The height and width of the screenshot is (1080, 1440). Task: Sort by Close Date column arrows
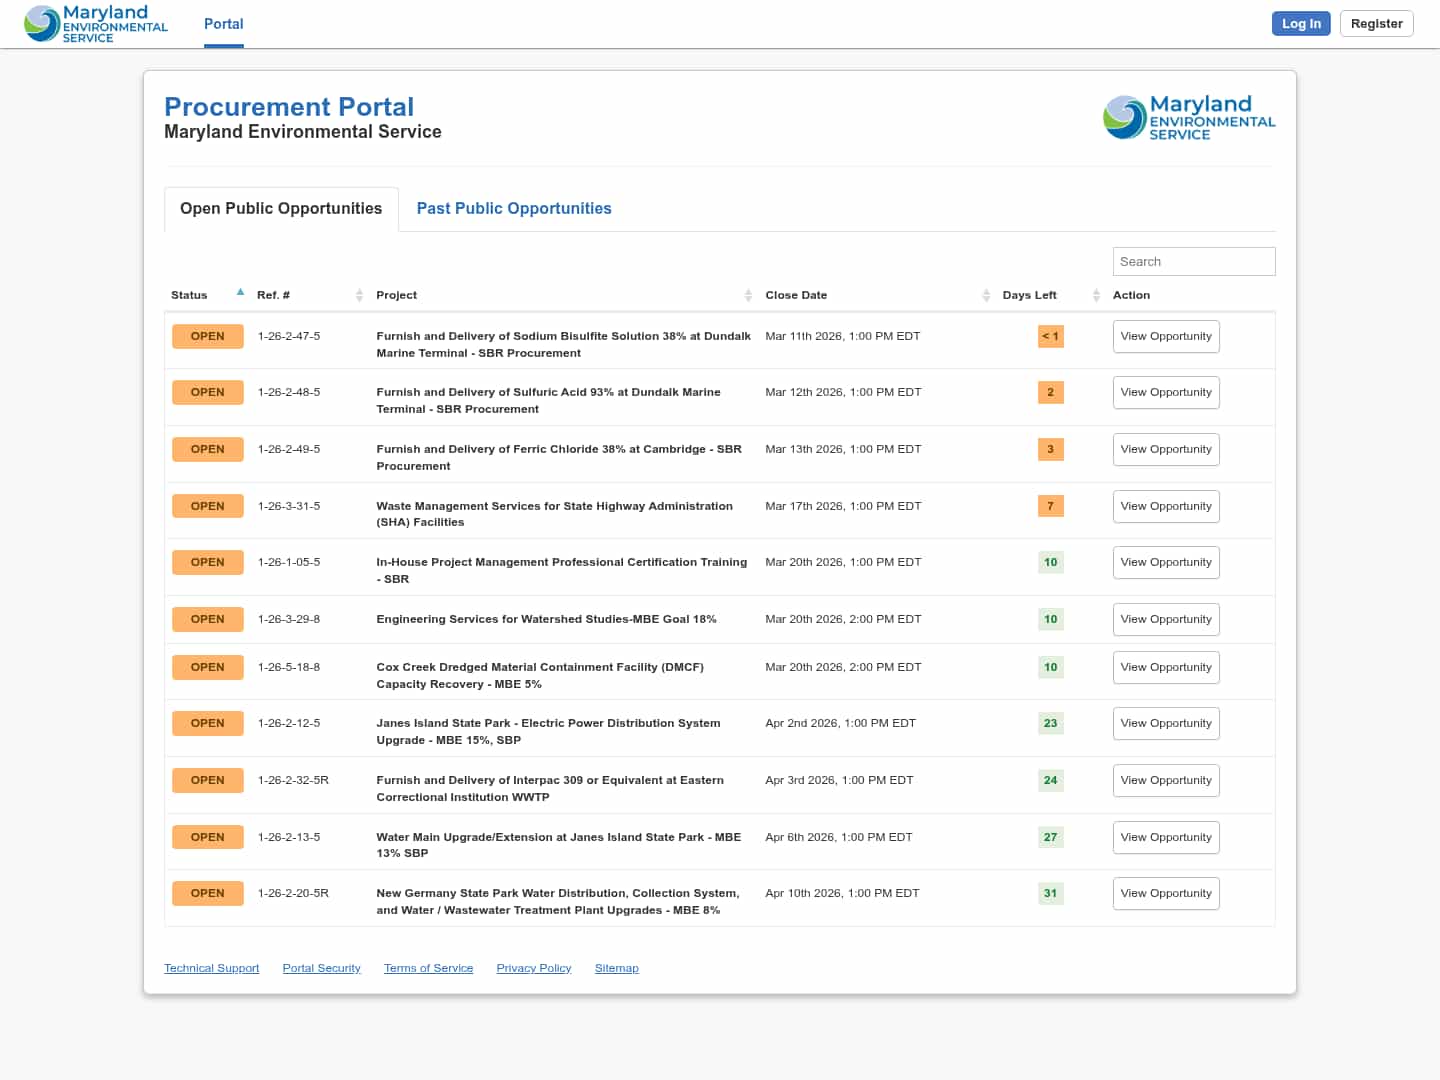tap(986, 295)
